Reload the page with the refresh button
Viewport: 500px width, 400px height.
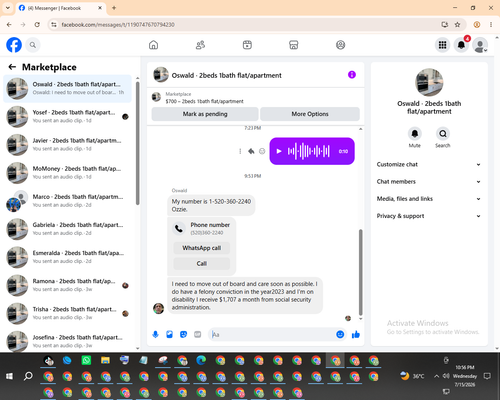point(37,25)
